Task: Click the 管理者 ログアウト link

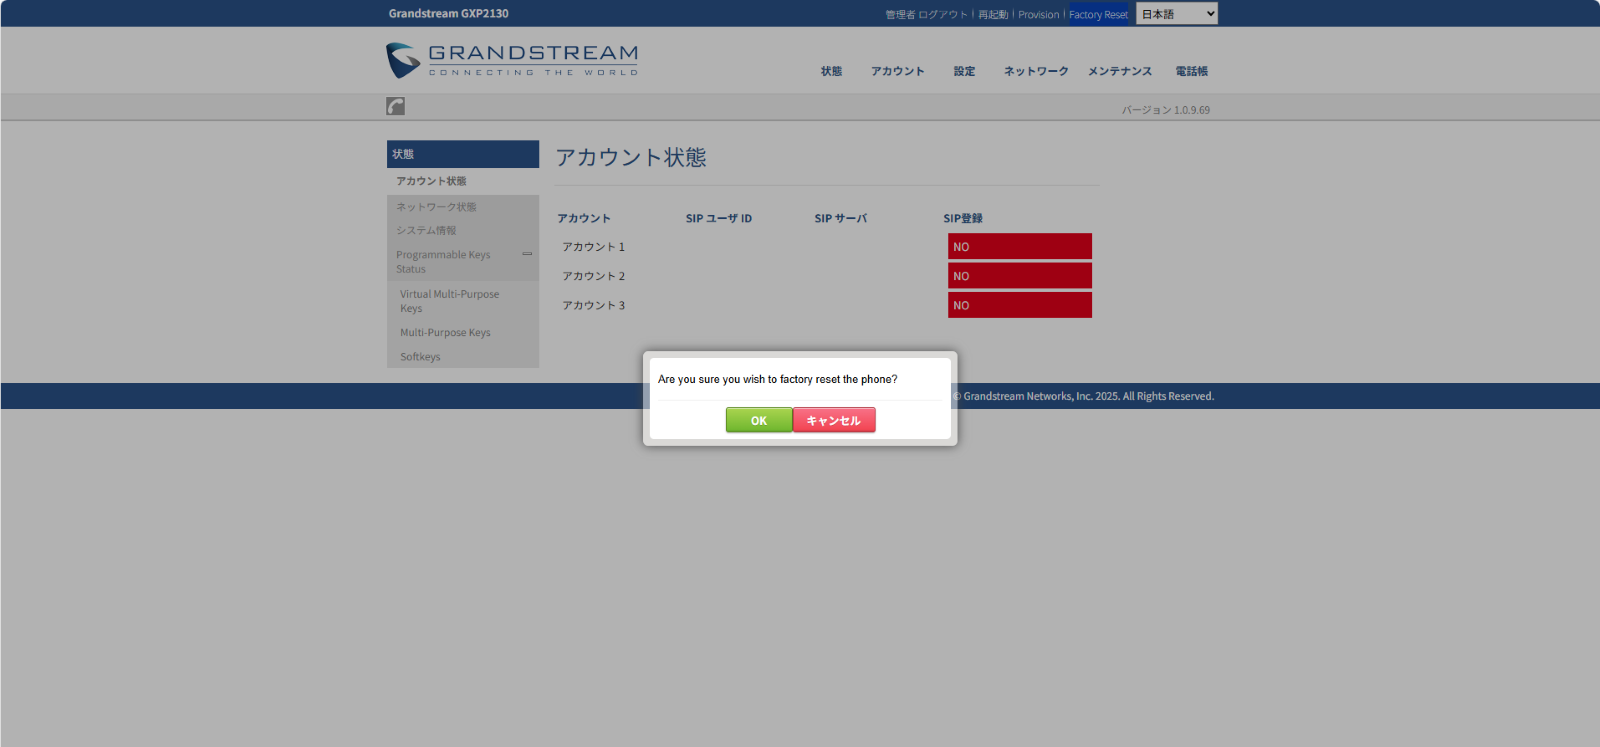Action: [x=926, y=15]
